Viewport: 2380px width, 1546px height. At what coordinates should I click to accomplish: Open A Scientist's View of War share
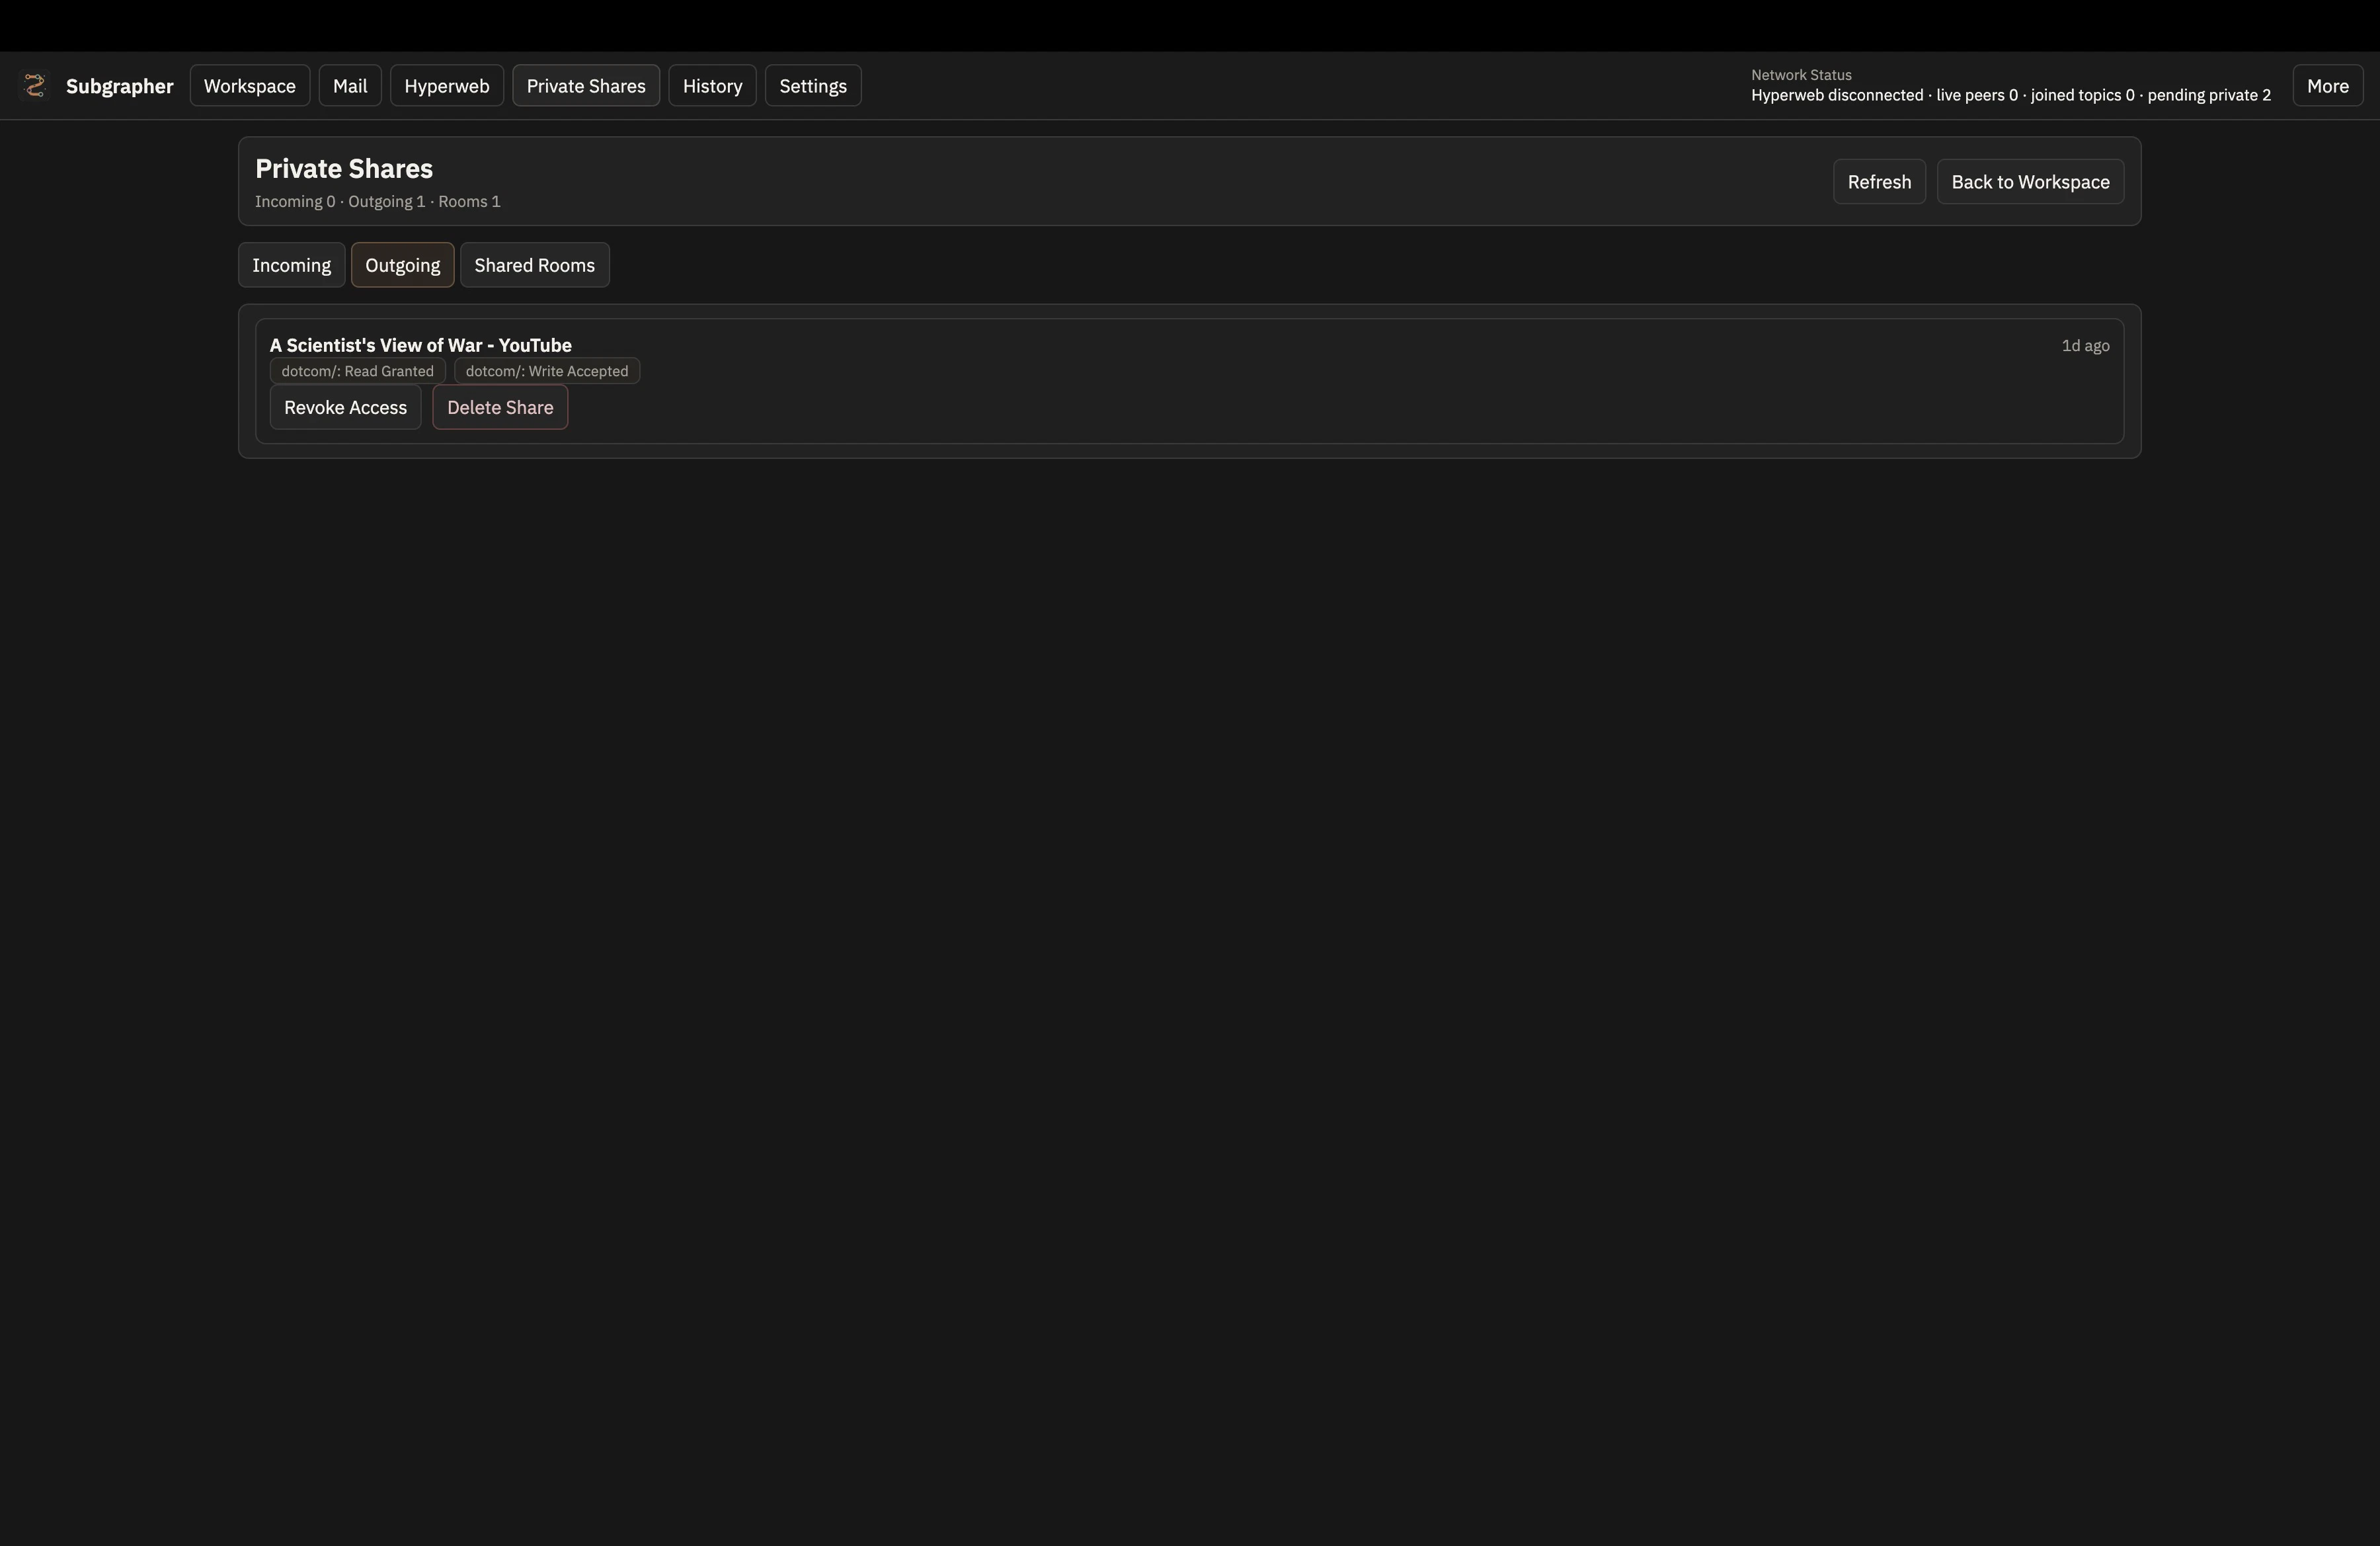click(420, 345)
